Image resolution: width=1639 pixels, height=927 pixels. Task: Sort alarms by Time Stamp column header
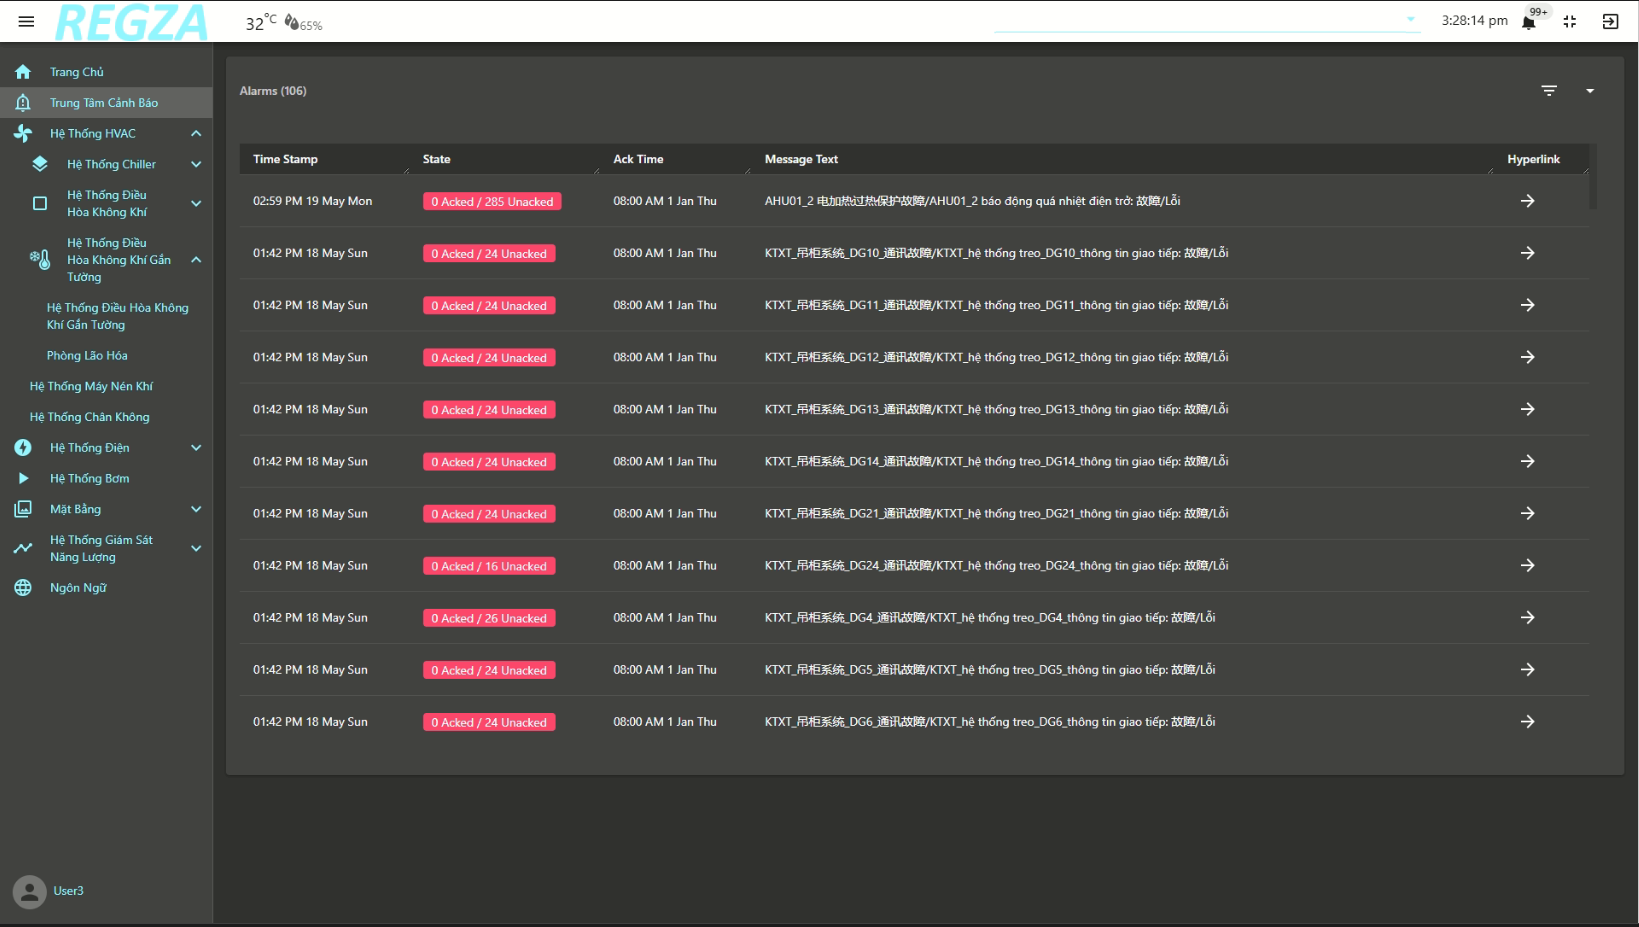(285, 159)
